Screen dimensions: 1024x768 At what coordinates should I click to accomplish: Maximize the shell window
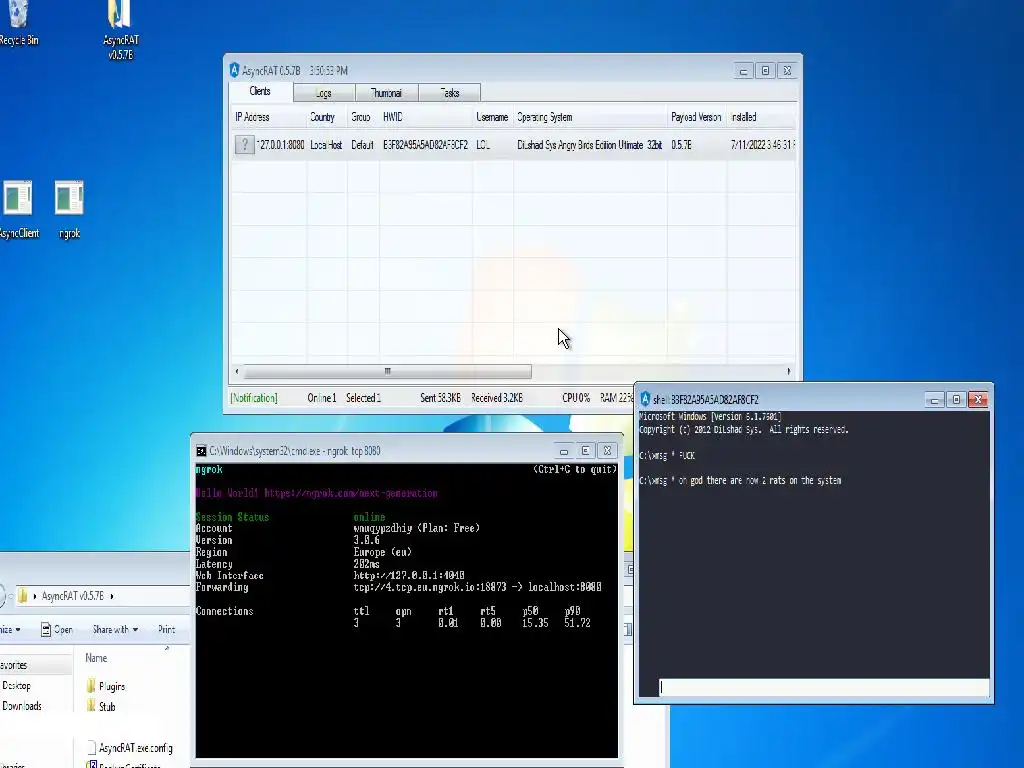click(x=956, y=400)
